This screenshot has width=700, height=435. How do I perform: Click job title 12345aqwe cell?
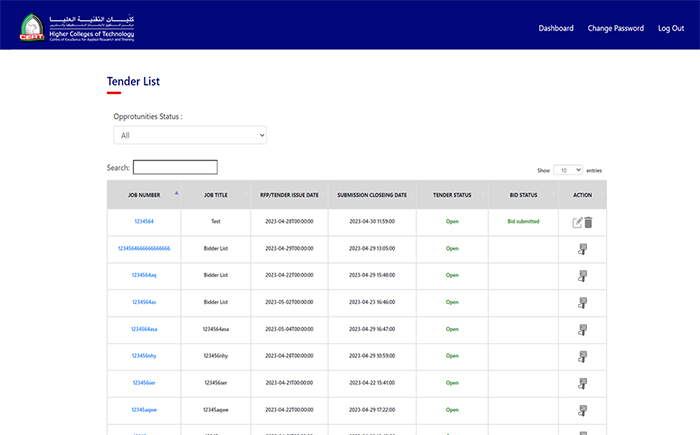(216, 410)
